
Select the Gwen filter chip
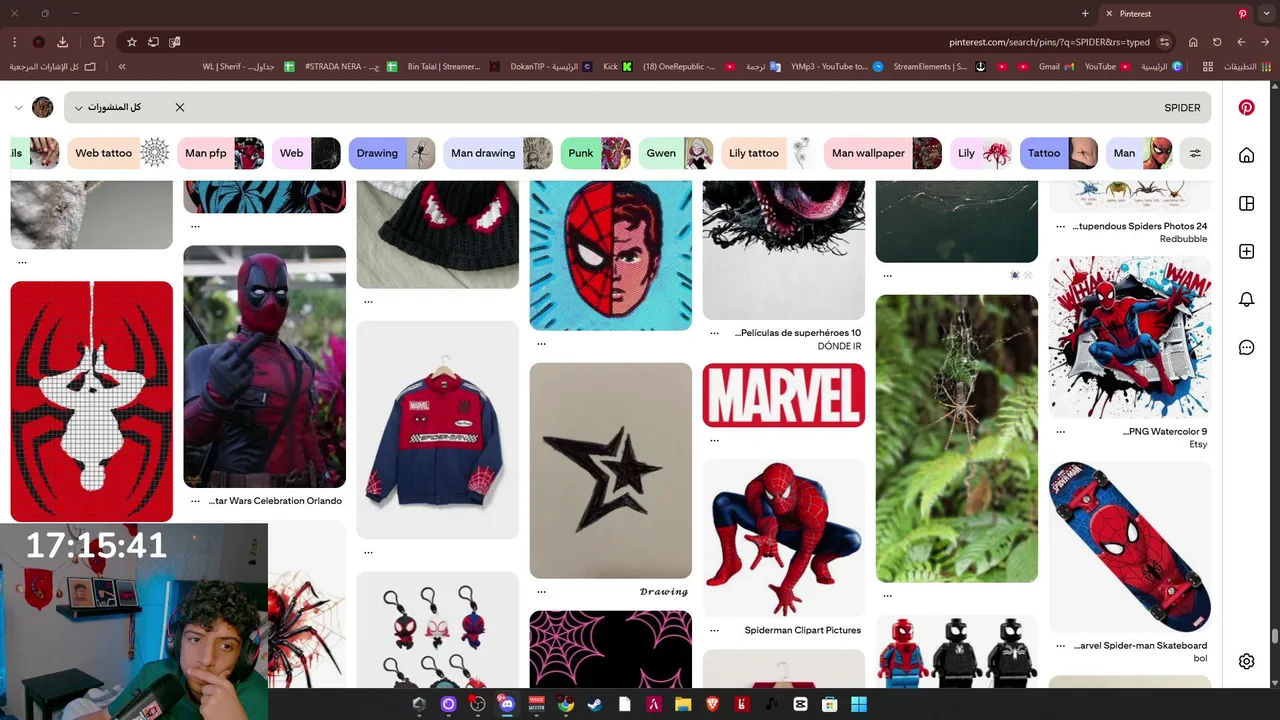(676, 153)
